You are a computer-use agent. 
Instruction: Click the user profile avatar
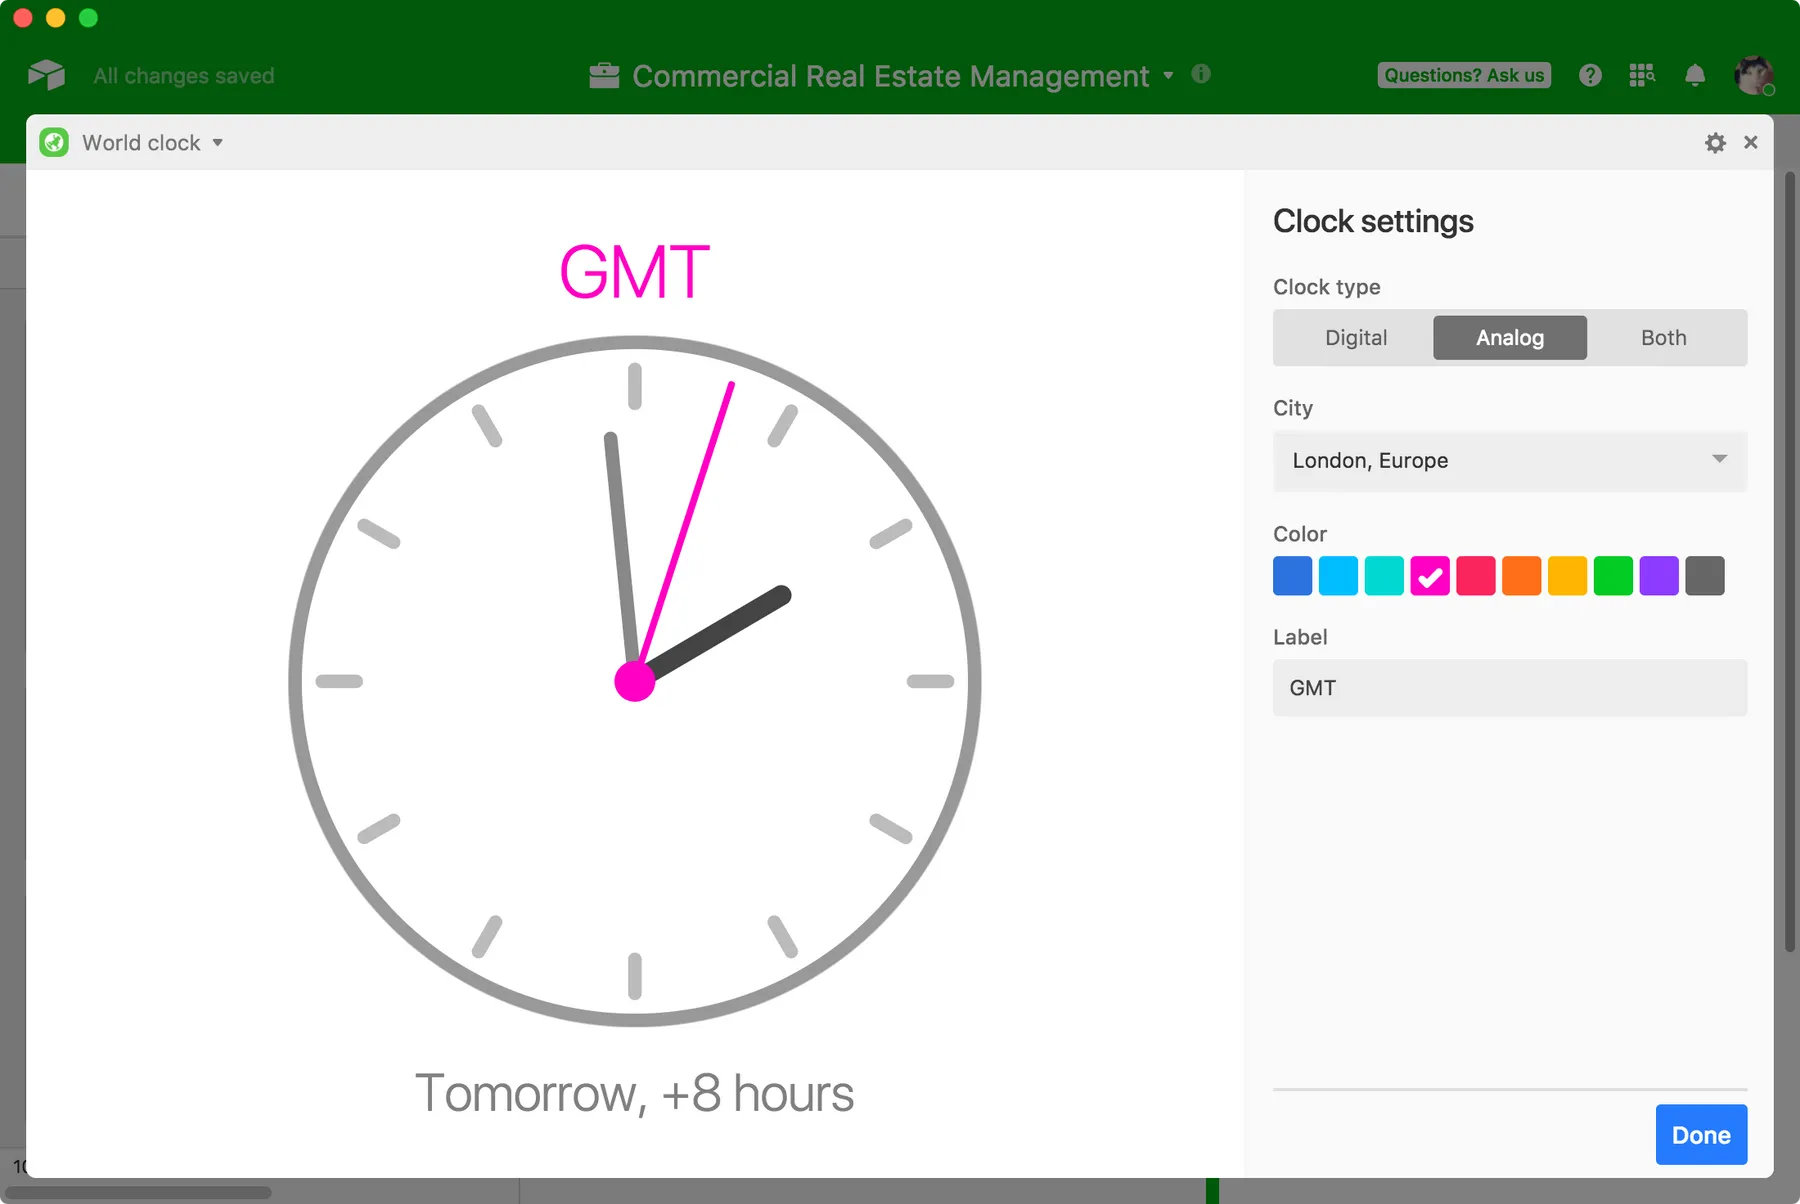(x=1753, y=75)
